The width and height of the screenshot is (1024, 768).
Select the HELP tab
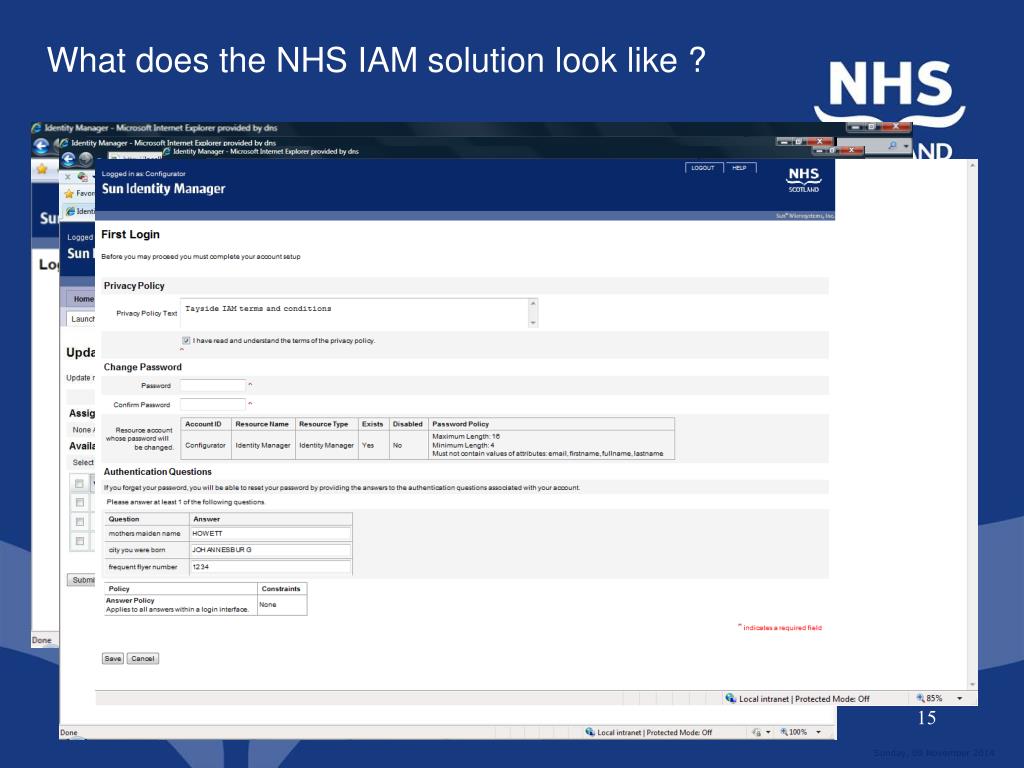click(x=739, y=168)
